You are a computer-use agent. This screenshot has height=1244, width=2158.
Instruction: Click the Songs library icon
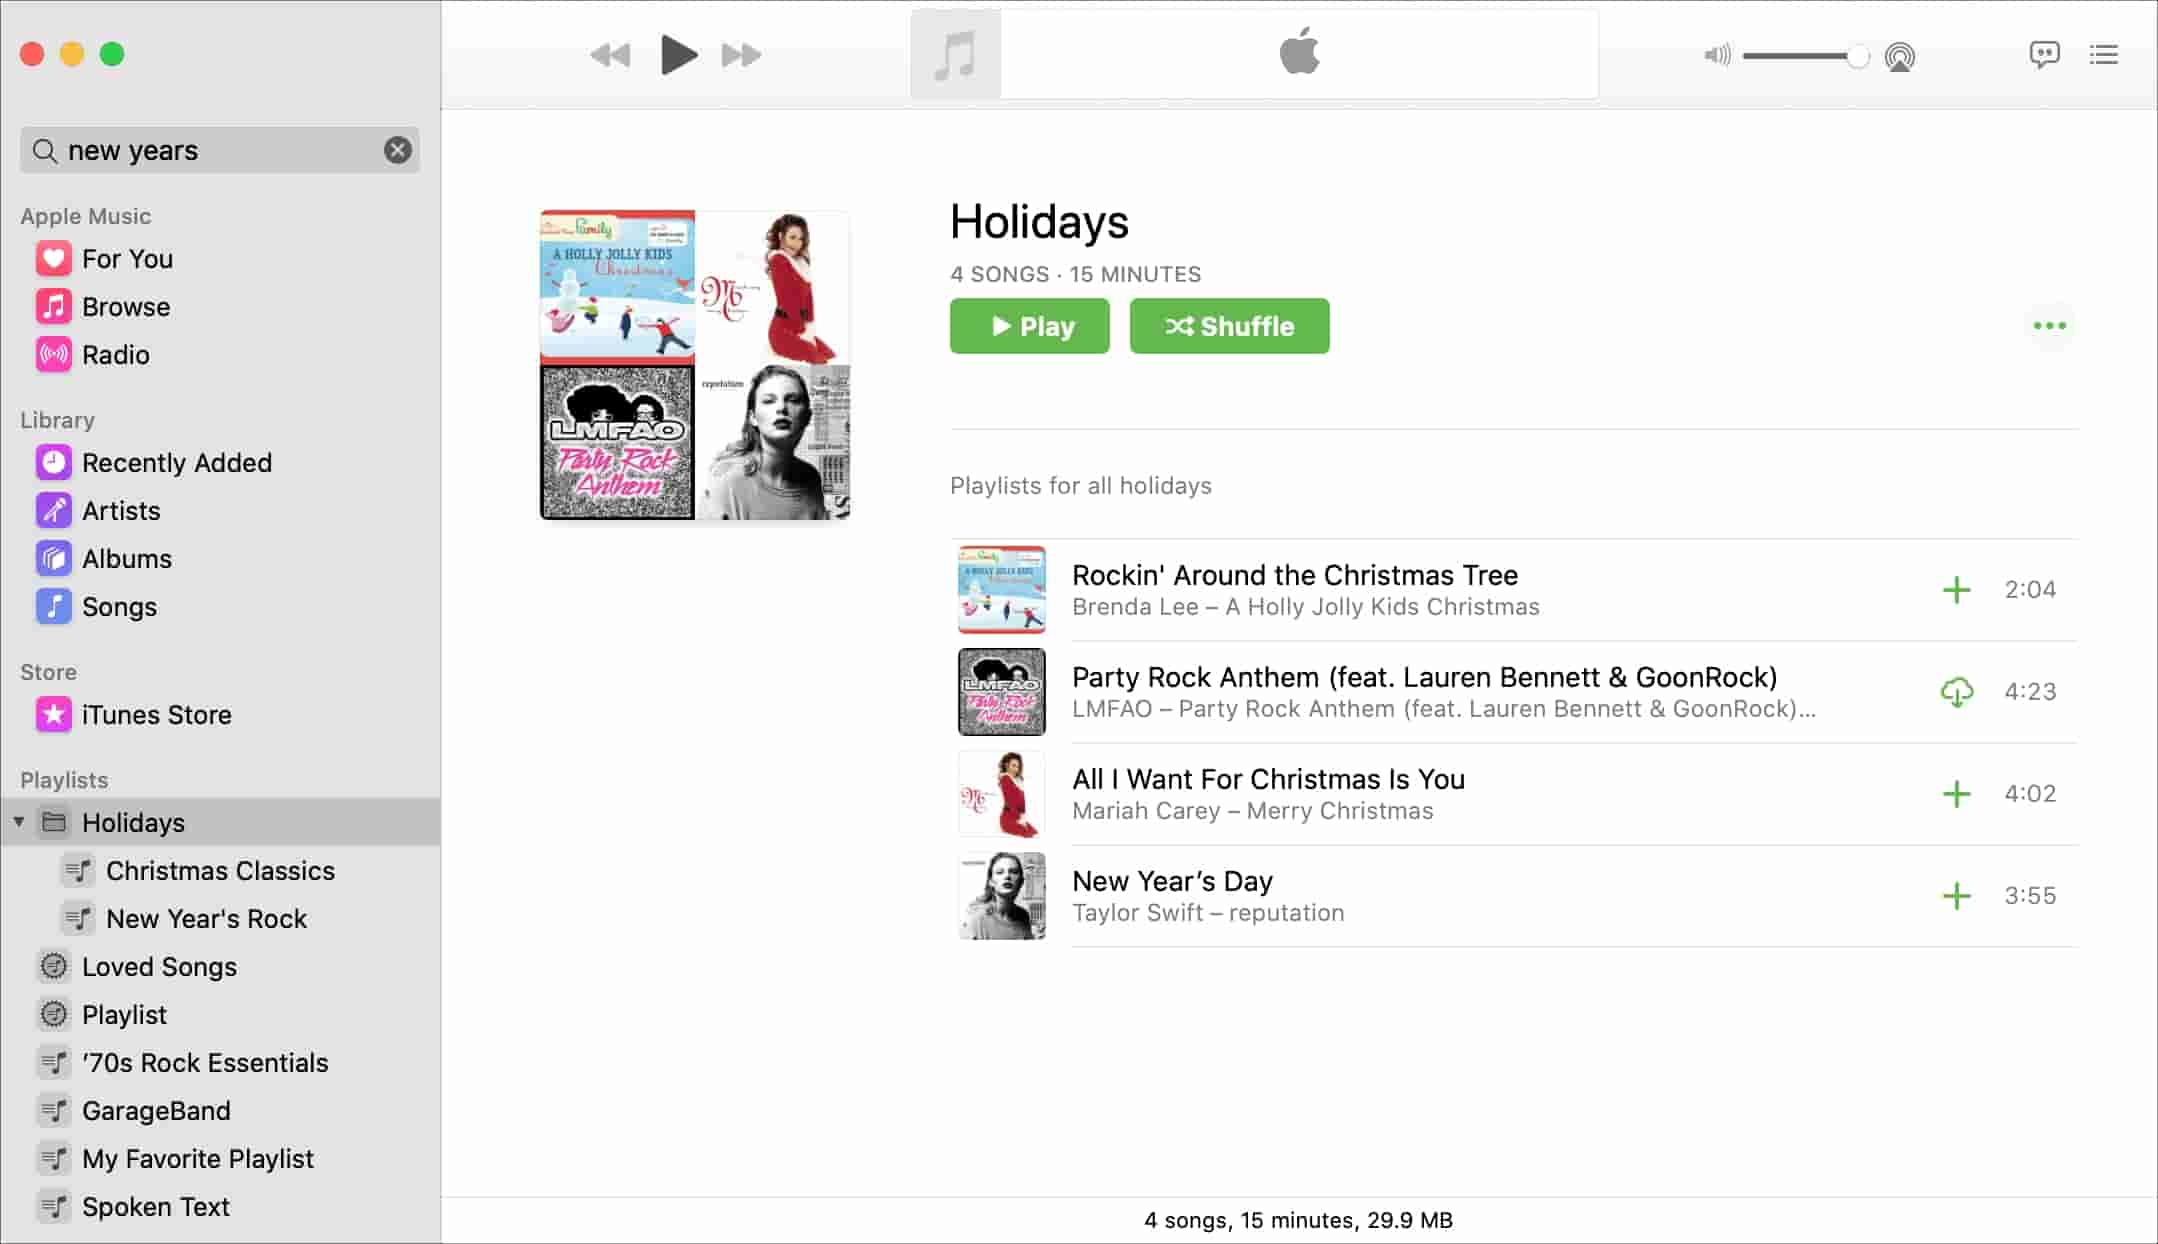click(53, 606)
